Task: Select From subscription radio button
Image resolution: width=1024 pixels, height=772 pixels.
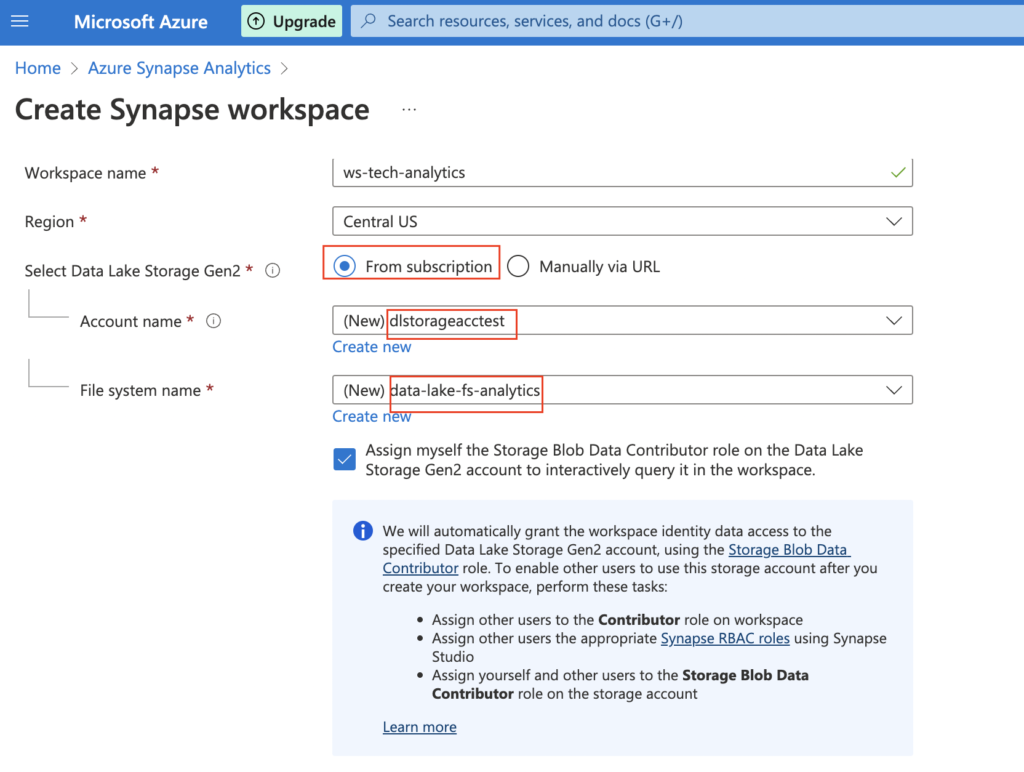Action: 345,266
